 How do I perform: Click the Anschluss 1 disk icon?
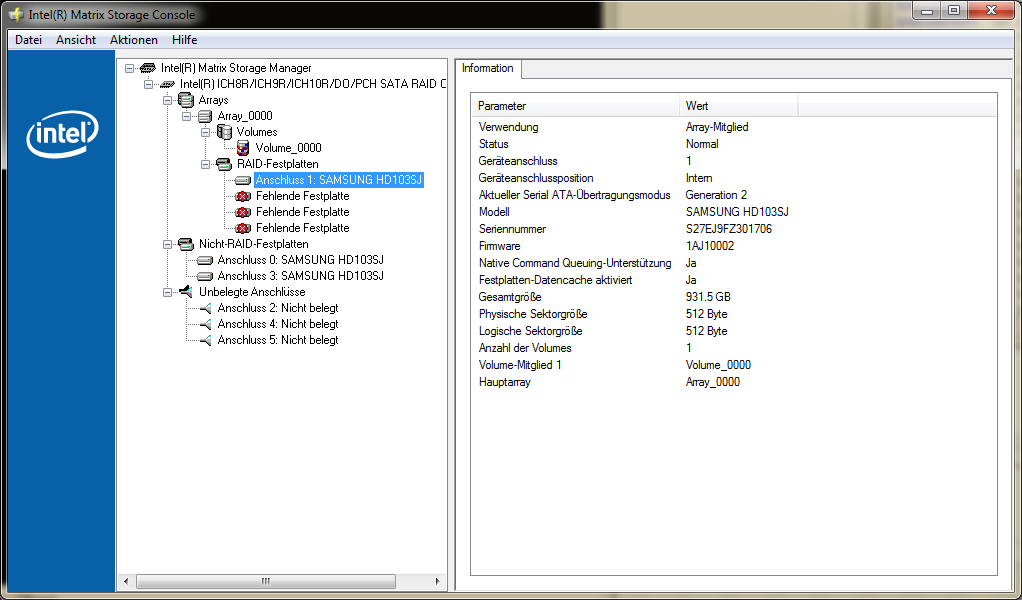click(x=243, y=180)
